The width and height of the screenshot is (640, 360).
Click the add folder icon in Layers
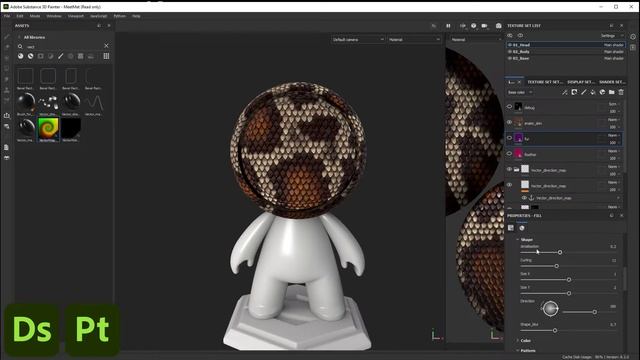(x=611, y=92)
